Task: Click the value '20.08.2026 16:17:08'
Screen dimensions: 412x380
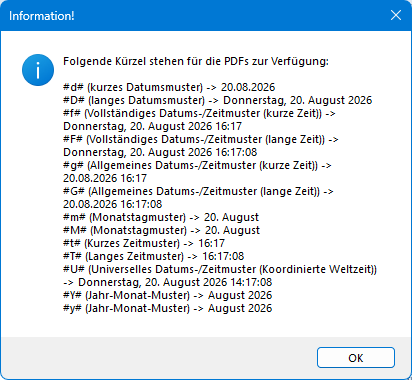Action: (x=112, y=204)
